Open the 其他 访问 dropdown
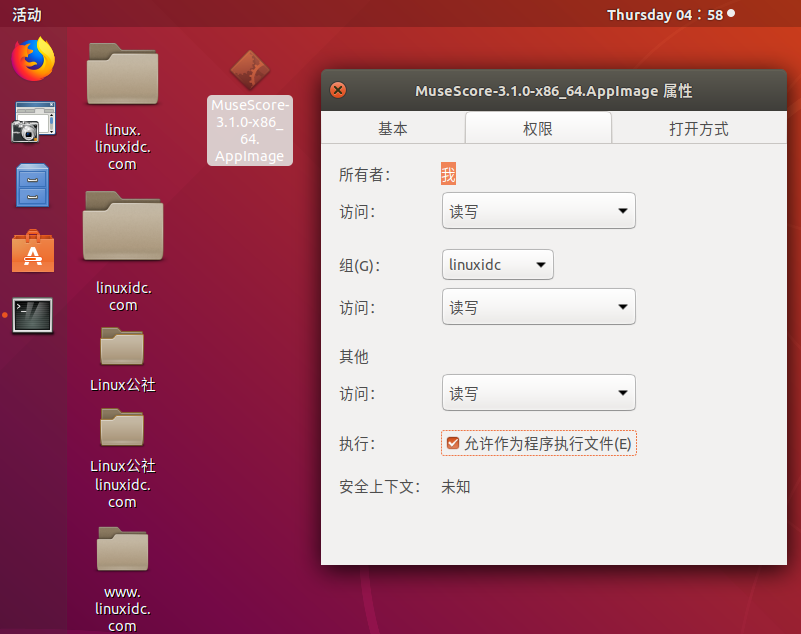This screenshot has height=634, width=801. pos(538,392)
